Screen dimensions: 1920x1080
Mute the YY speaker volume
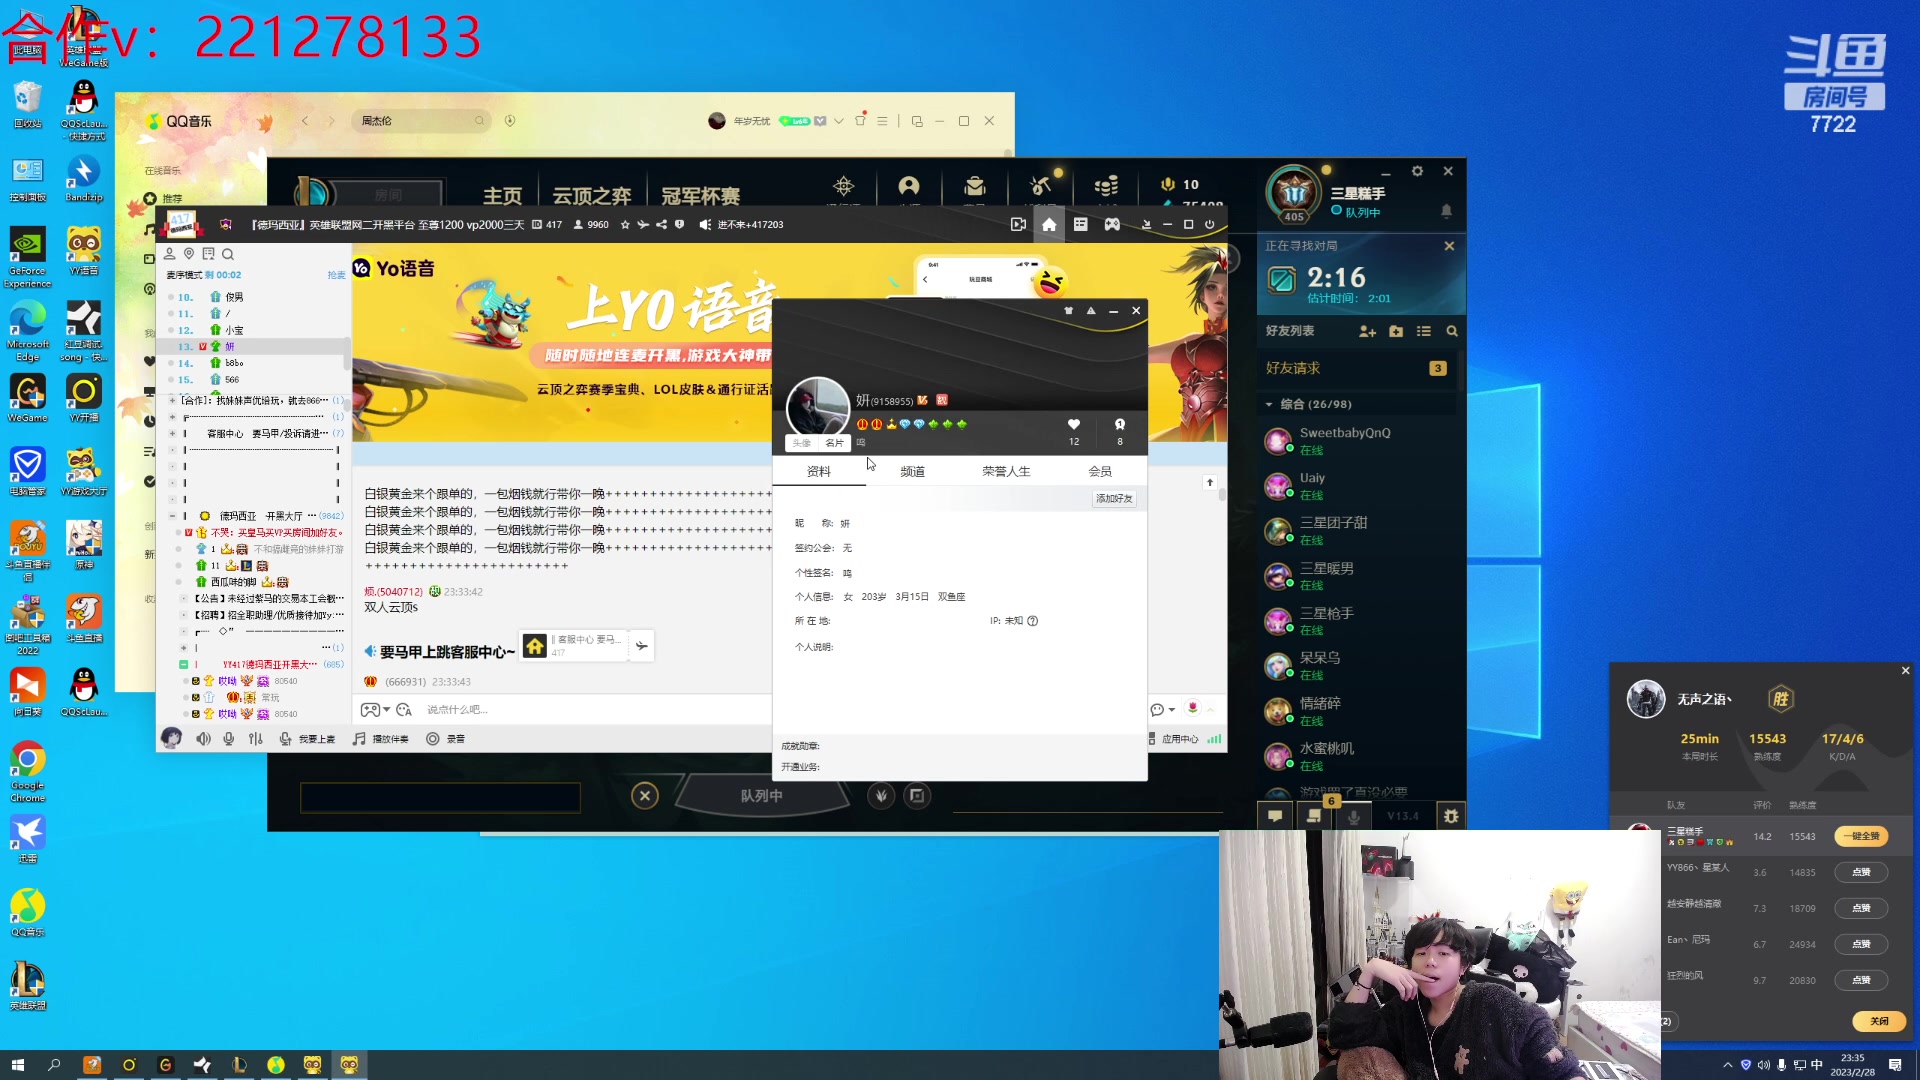203,739
